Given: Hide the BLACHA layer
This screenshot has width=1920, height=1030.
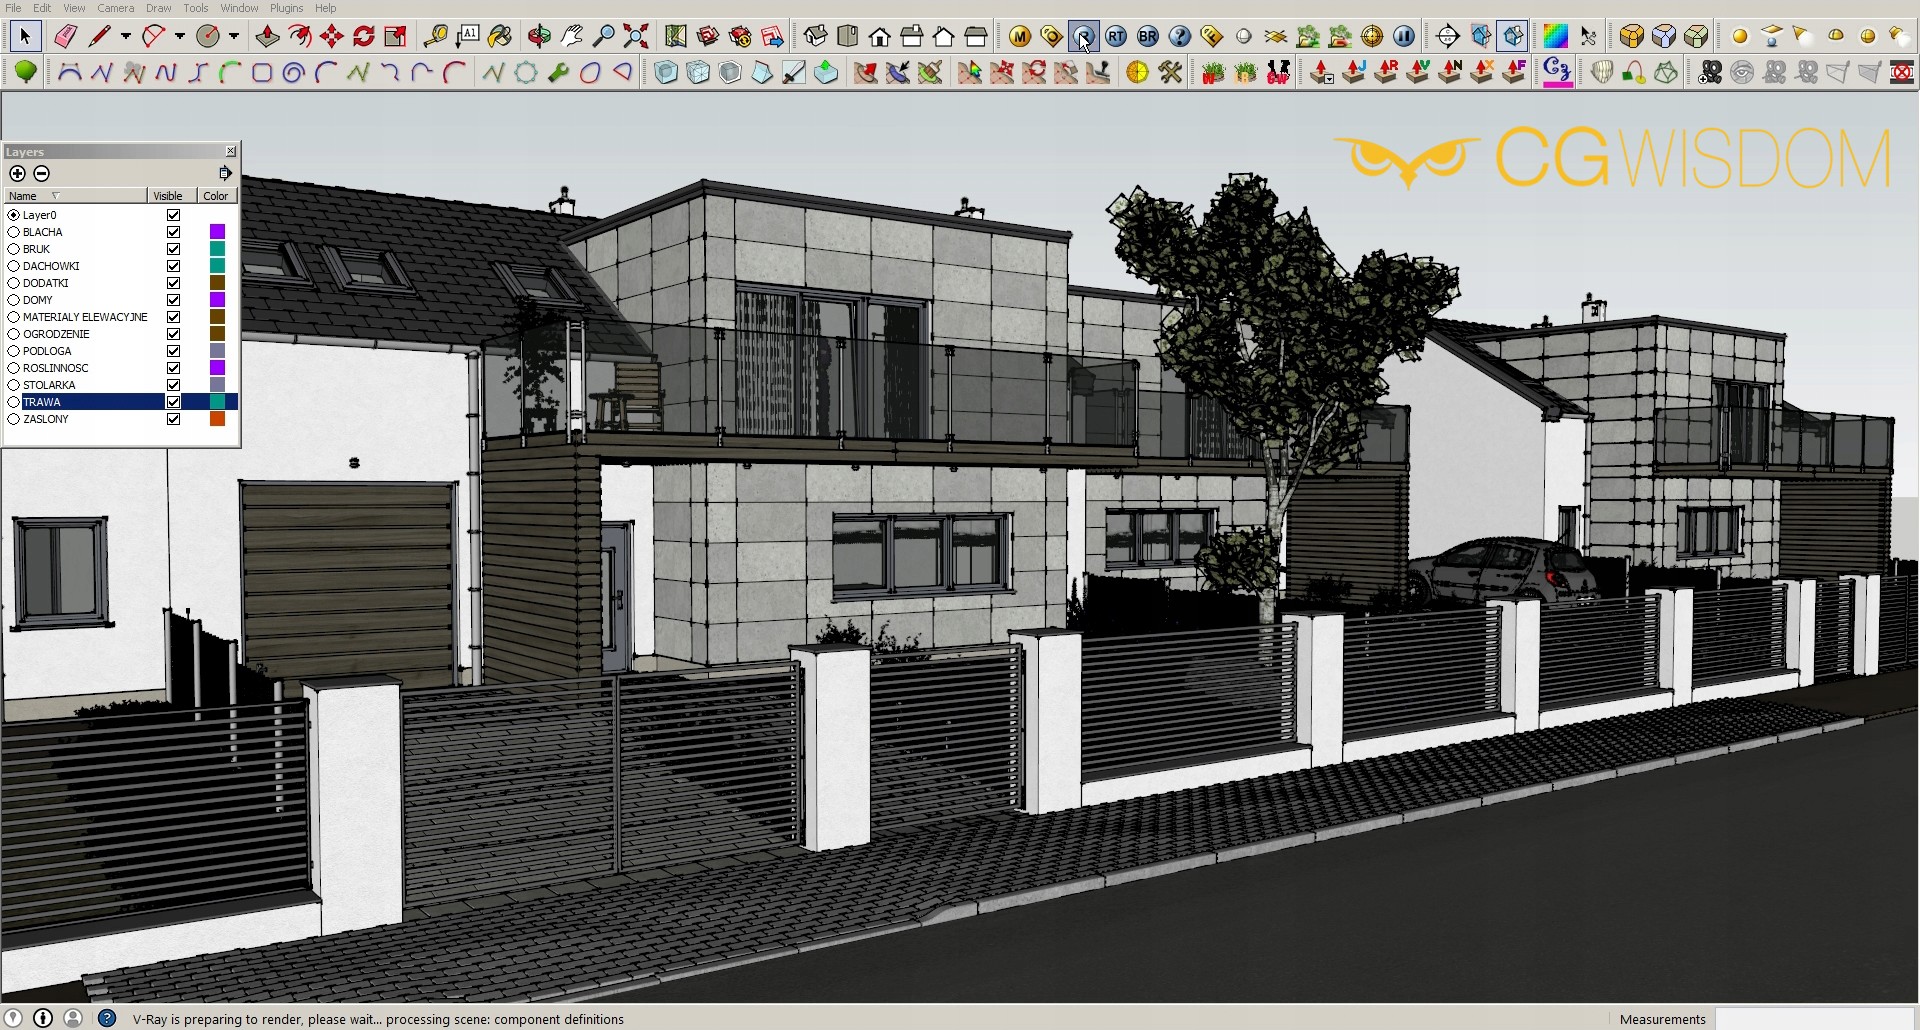Looking at the screenshot, I should coord(174,232).
